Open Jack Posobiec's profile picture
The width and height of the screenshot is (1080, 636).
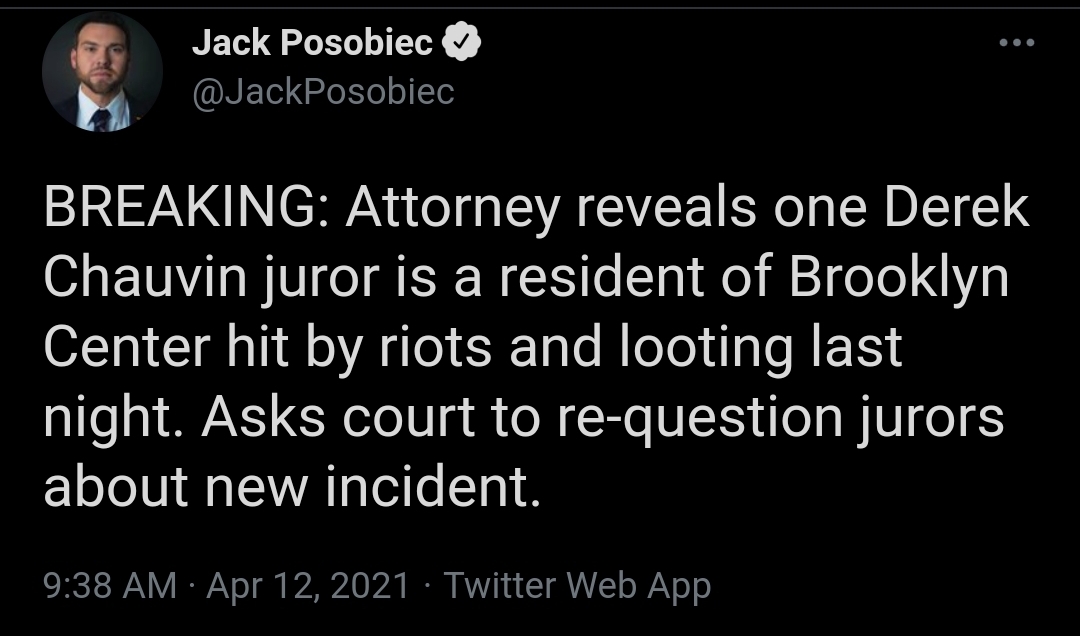102,72
